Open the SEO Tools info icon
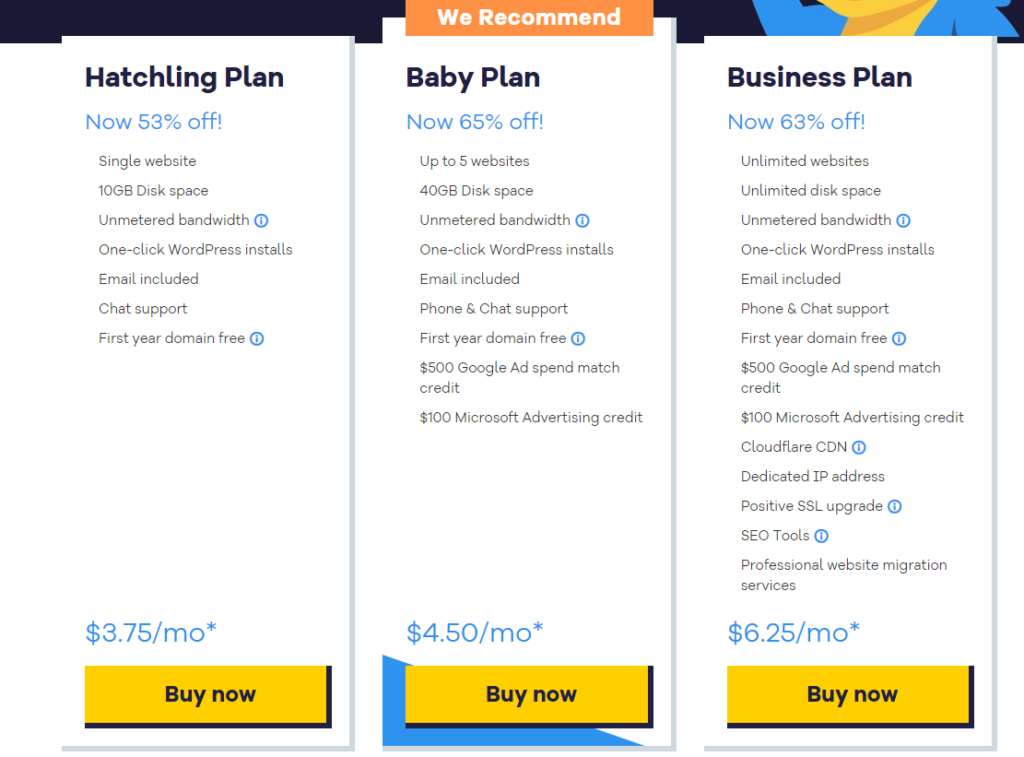1024x757 pixels. click(x=822, y=536)
